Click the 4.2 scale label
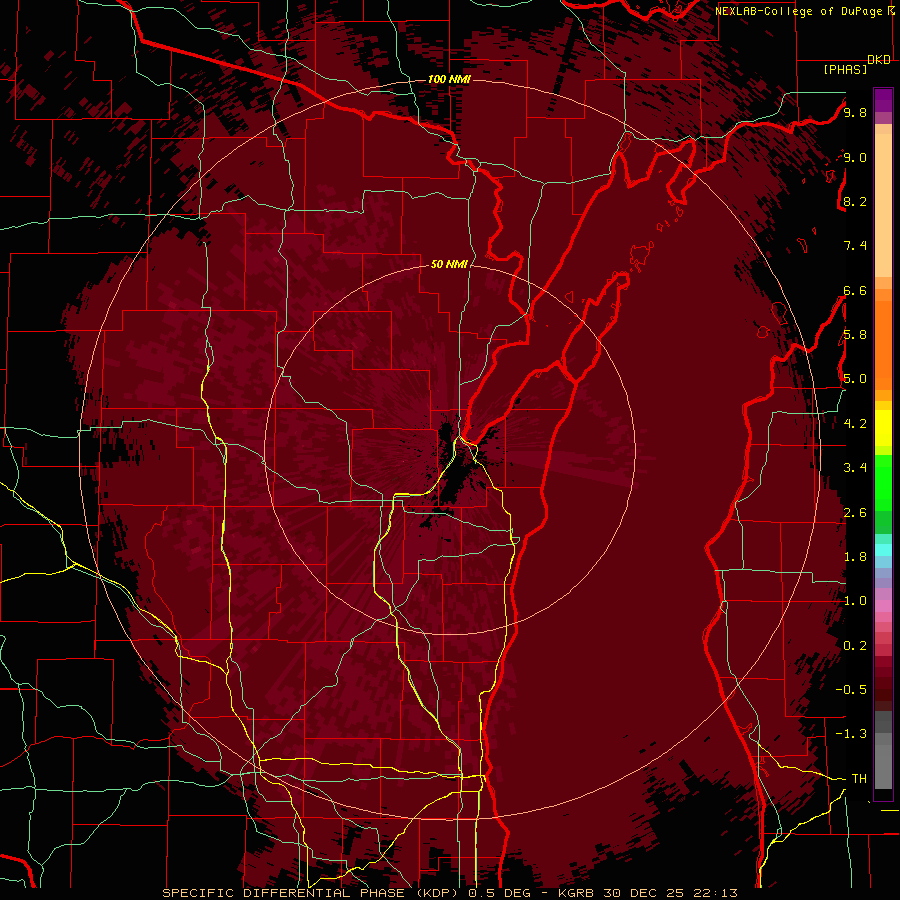The image size is (900, 900). tap(855, 424)
